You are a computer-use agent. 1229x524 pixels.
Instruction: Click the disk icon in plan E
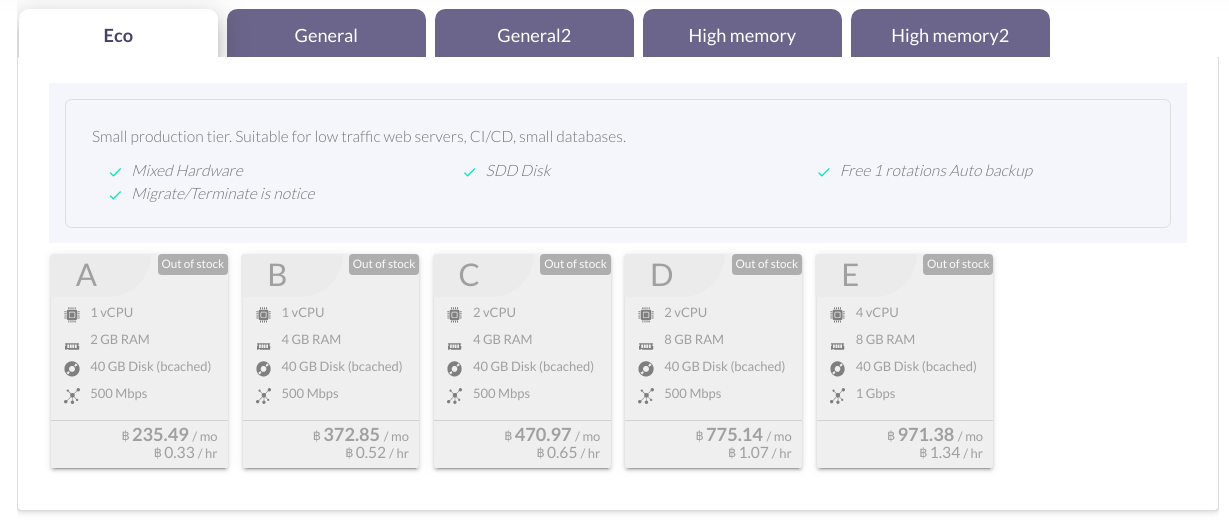tap(838, 368)
